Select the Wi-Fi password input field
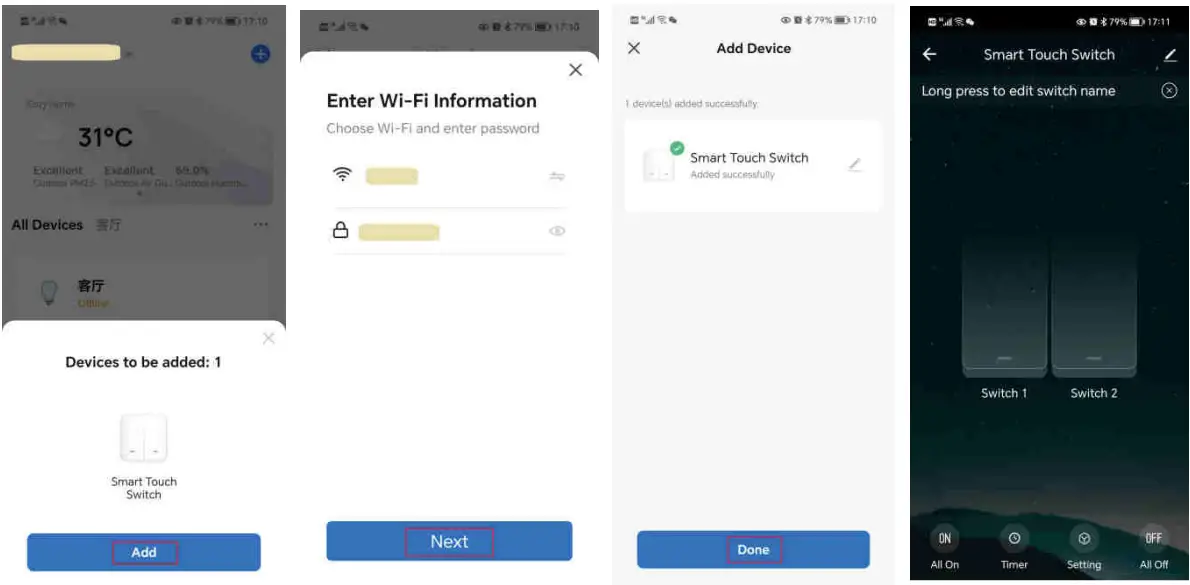Viewport: 1190px width, 585px height. pos(449,231)
